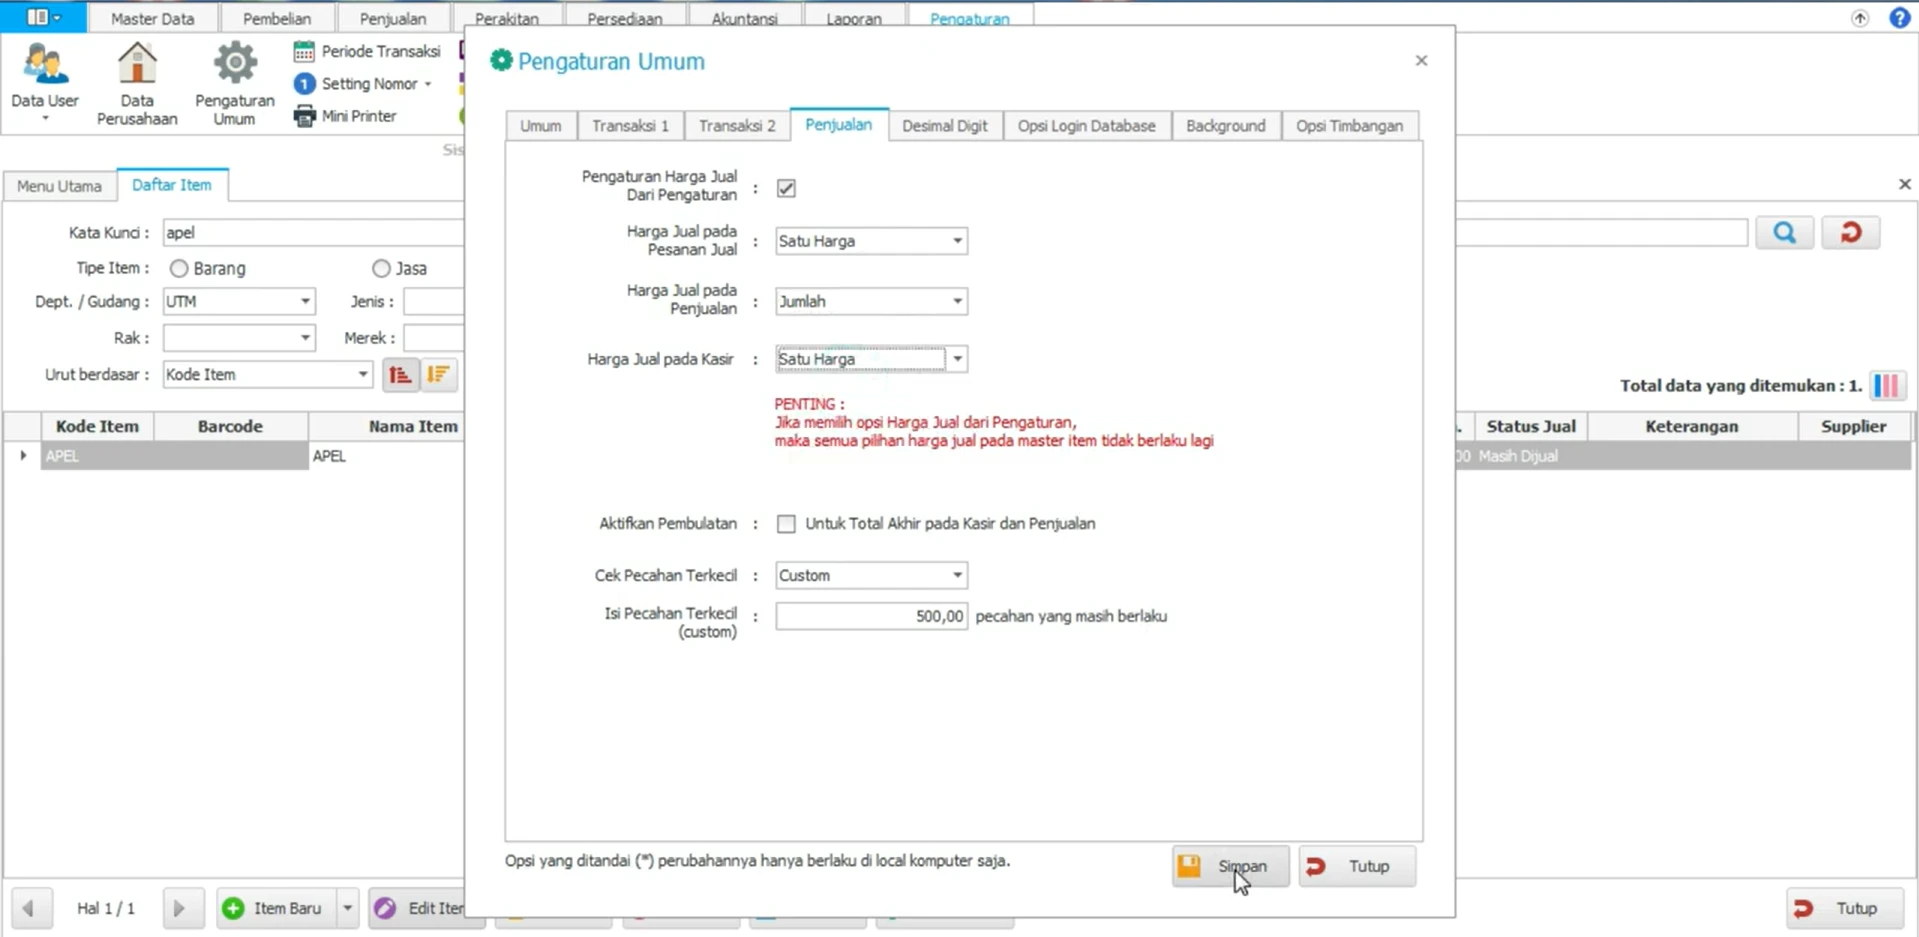
Task: Click Tutup button in Daftar Item window
Action: click(1845, 908)
